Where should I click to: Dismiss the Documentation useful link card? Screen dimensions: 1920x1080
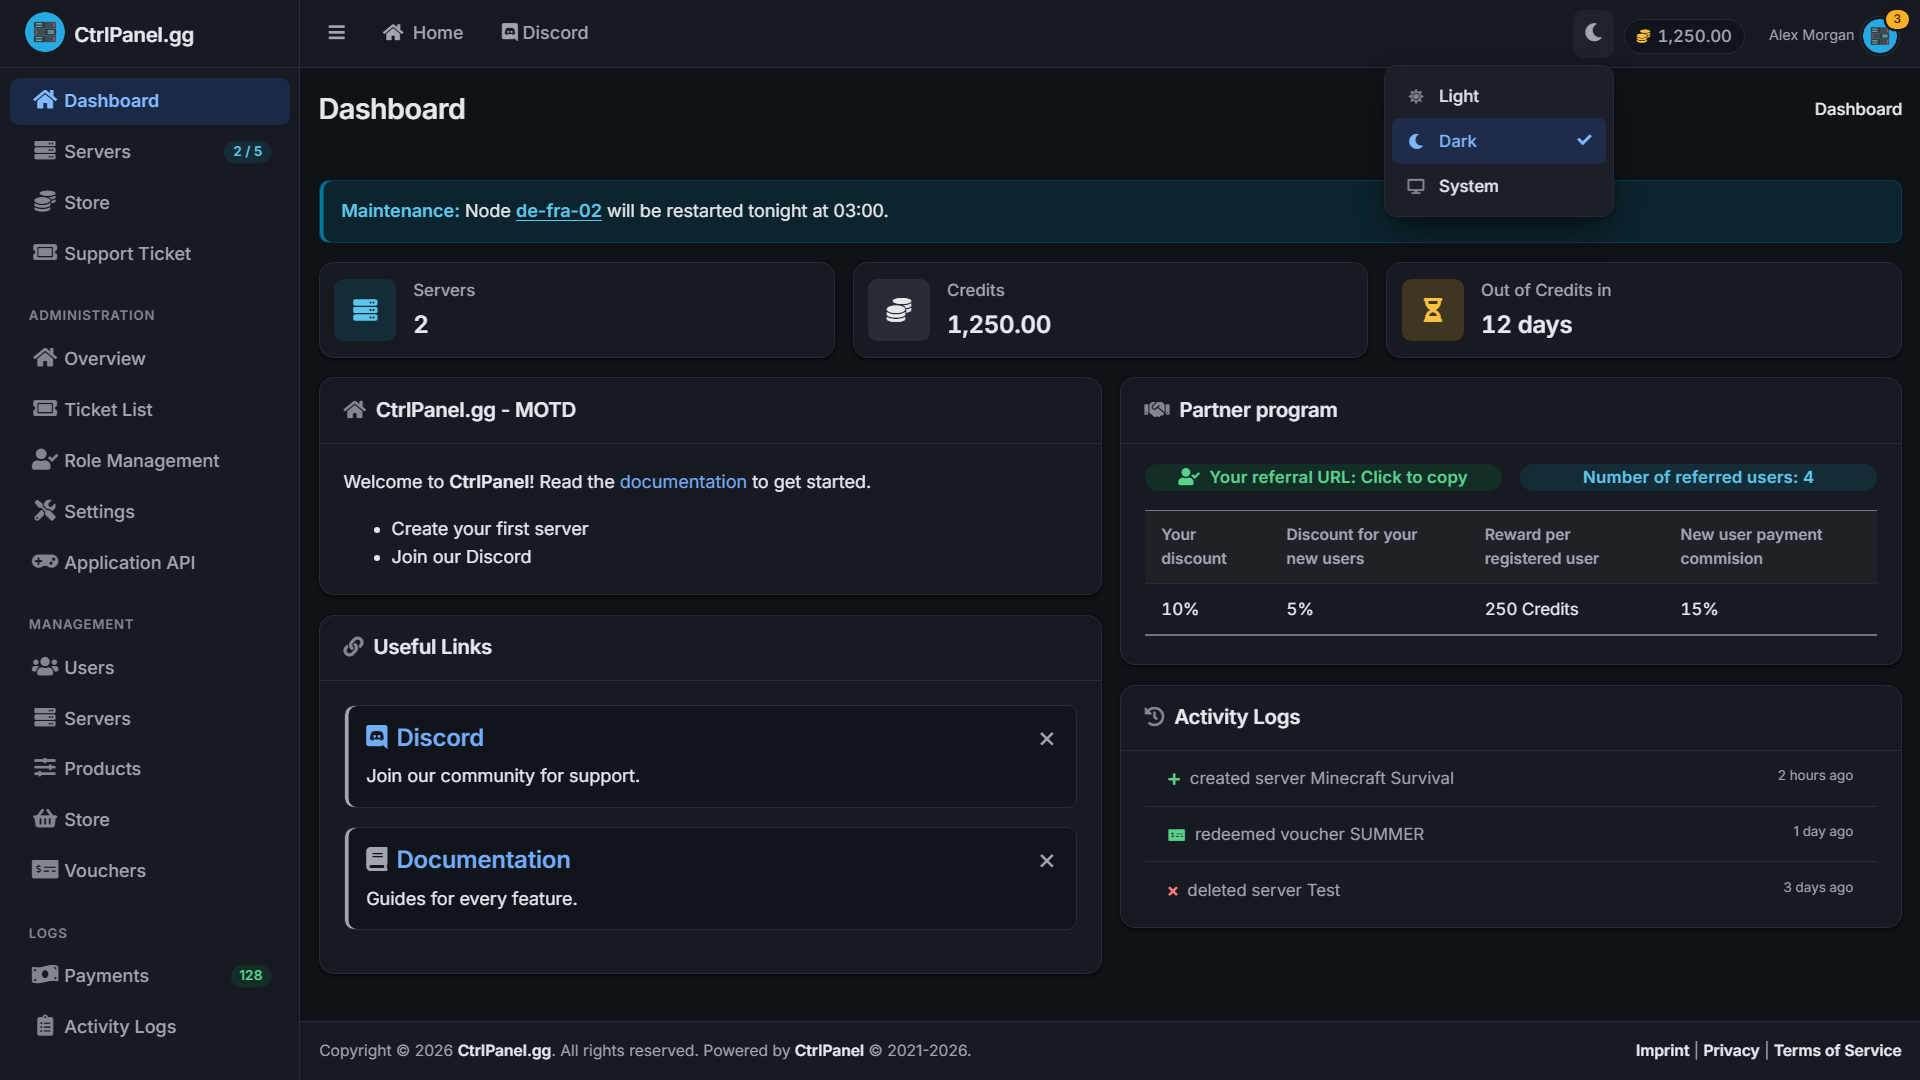click(1047, 861)
